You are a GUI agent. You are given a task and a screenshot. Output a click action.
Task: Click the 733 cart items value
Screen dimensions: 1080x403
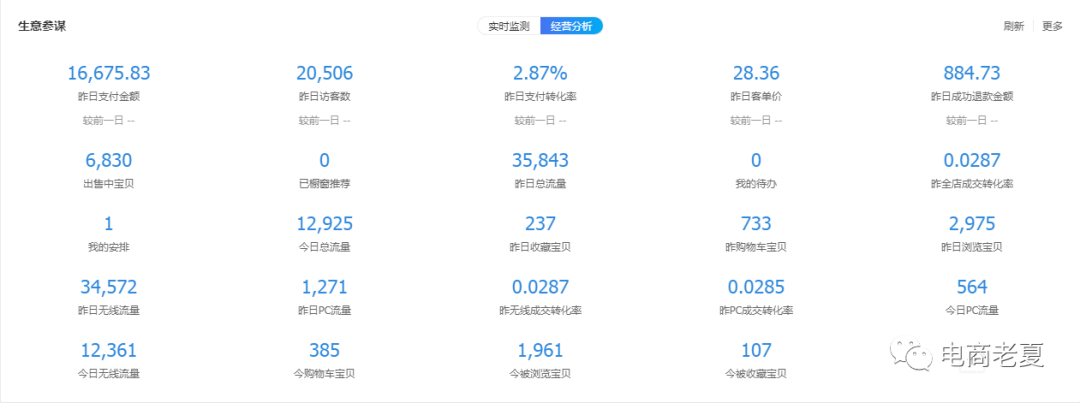[x=756, y=223]
